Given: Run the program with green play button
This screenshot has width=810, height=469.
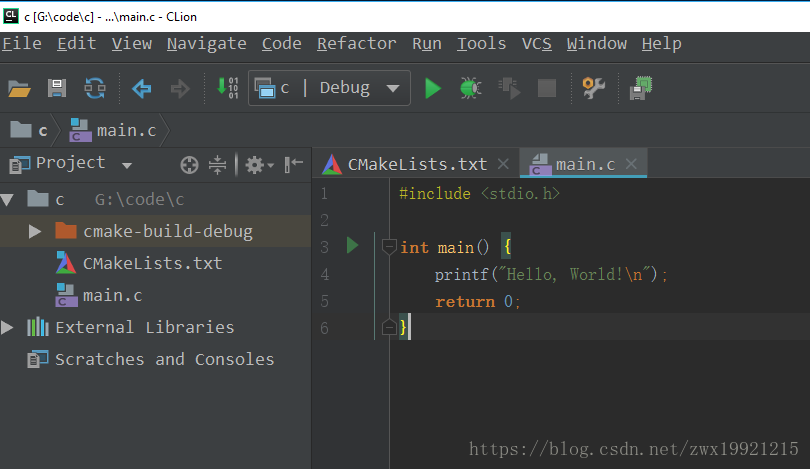Looking at the screenshot, I should tap(432, 88).
